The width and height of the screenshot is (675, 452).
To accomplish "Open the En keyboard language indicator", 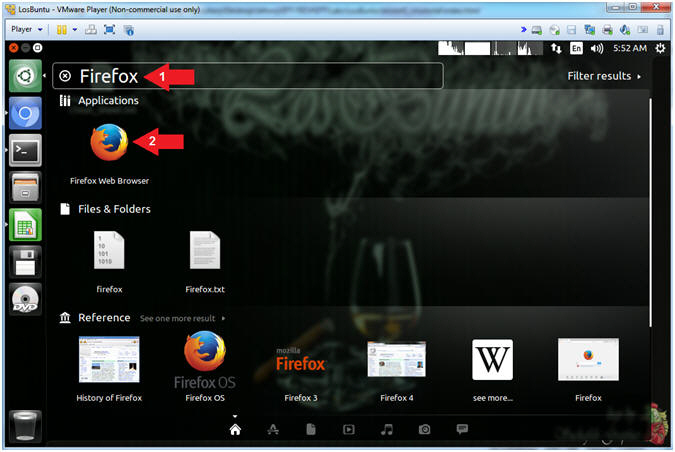I will point(576,48).
